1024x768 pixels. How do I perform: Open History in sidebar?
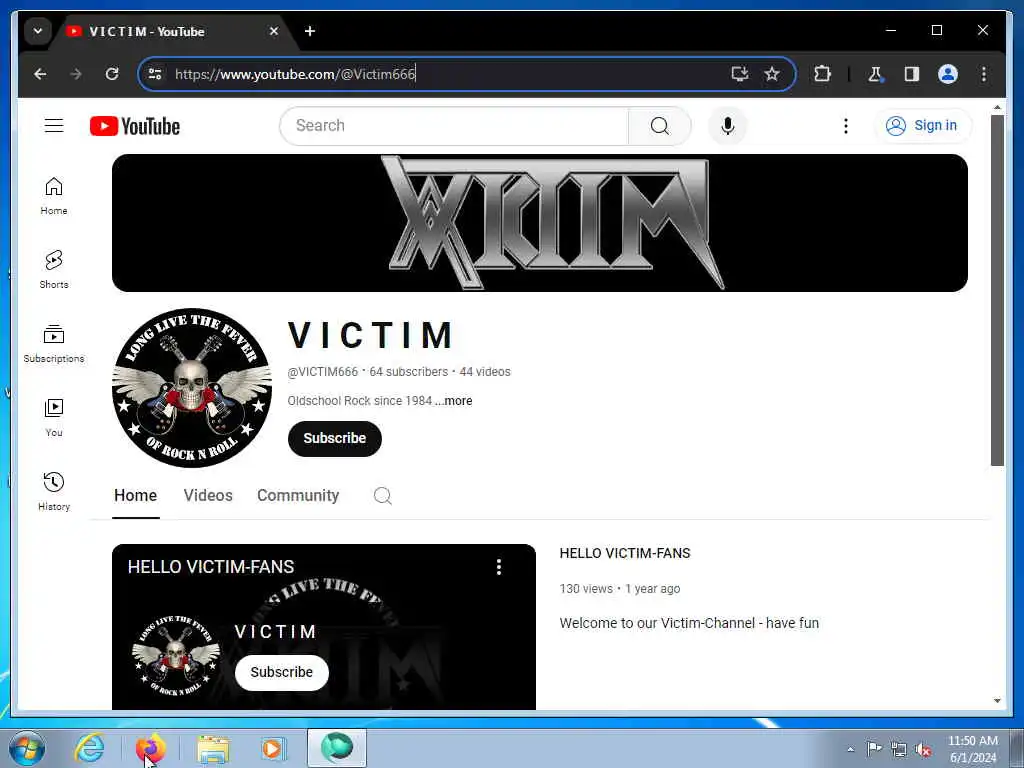tap(54, 492)
